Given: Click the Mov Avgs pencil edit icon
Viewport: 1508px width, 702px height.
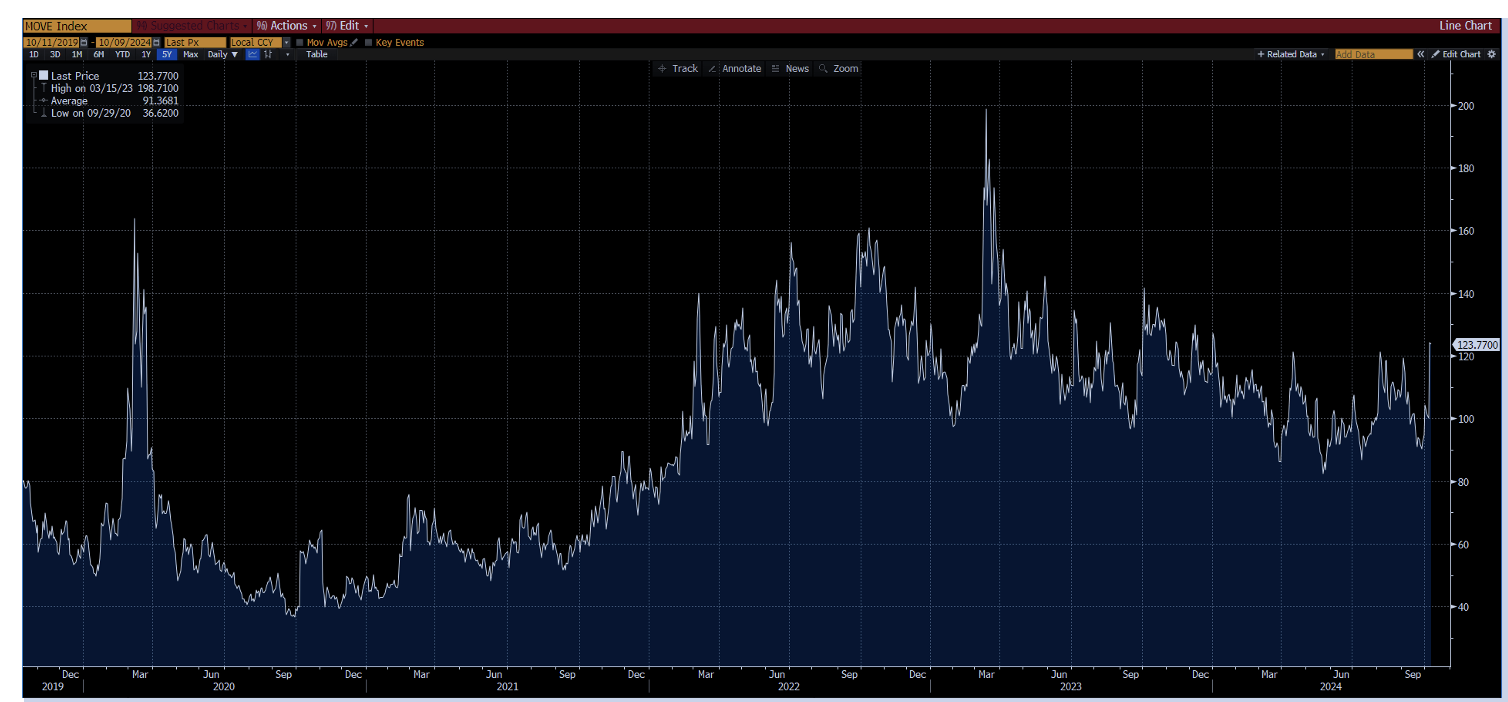Looking at the screenshot, I should click(354, 42).
